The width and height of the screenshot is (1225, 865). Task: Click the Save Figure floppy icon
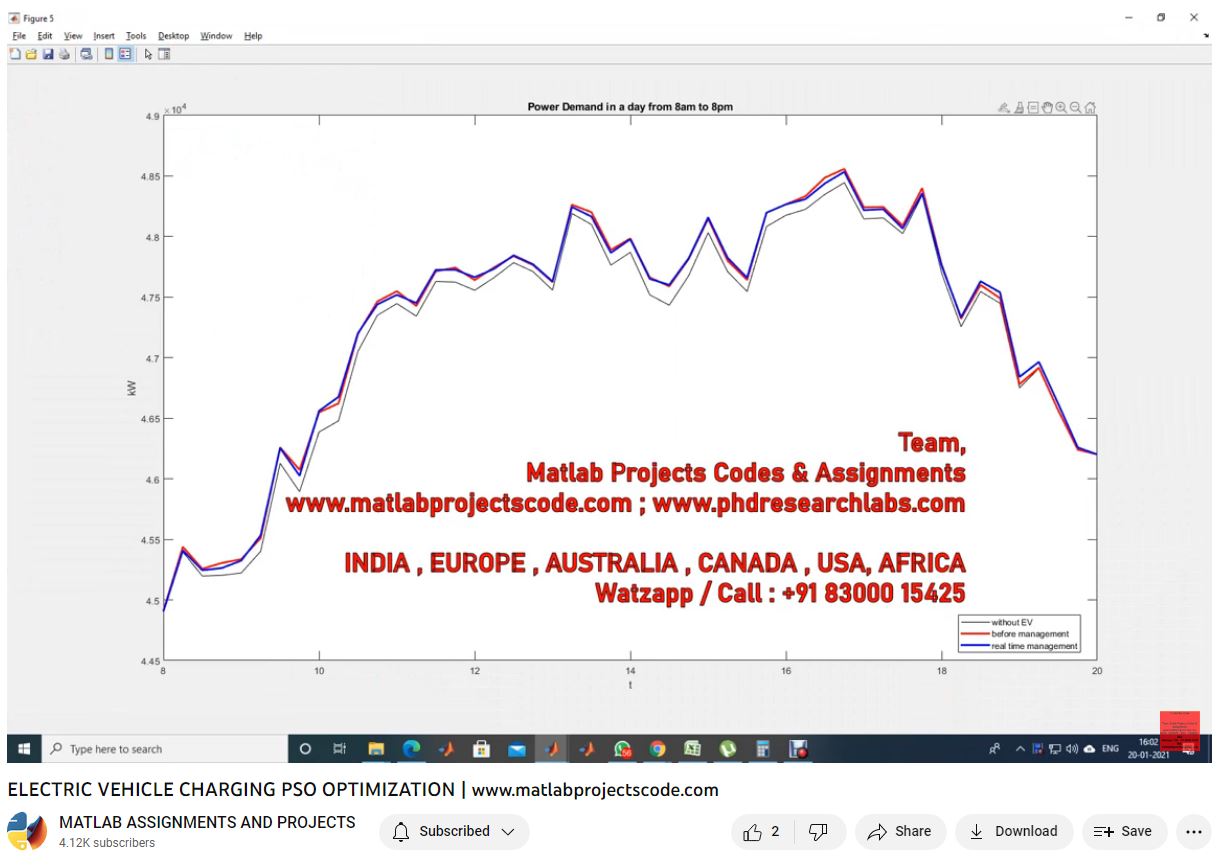48,54
